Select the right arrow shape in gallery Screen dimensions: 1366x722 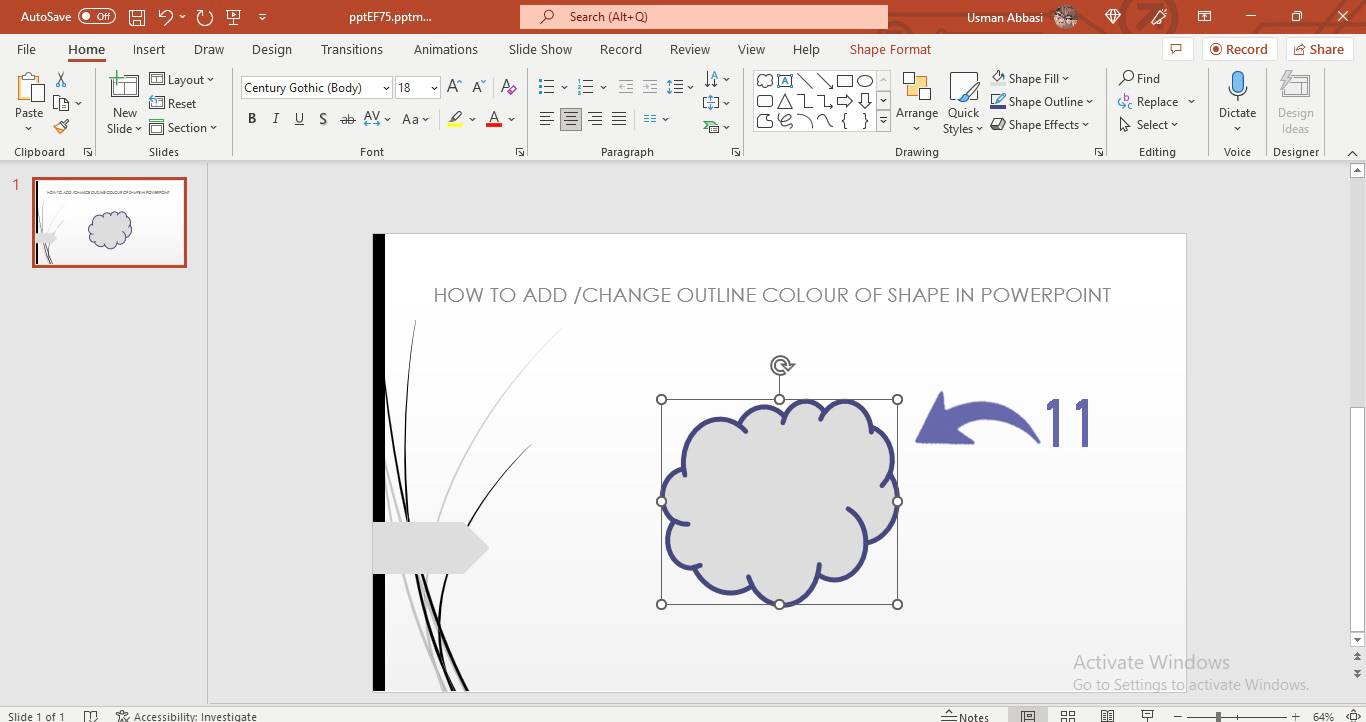[845, 101]
